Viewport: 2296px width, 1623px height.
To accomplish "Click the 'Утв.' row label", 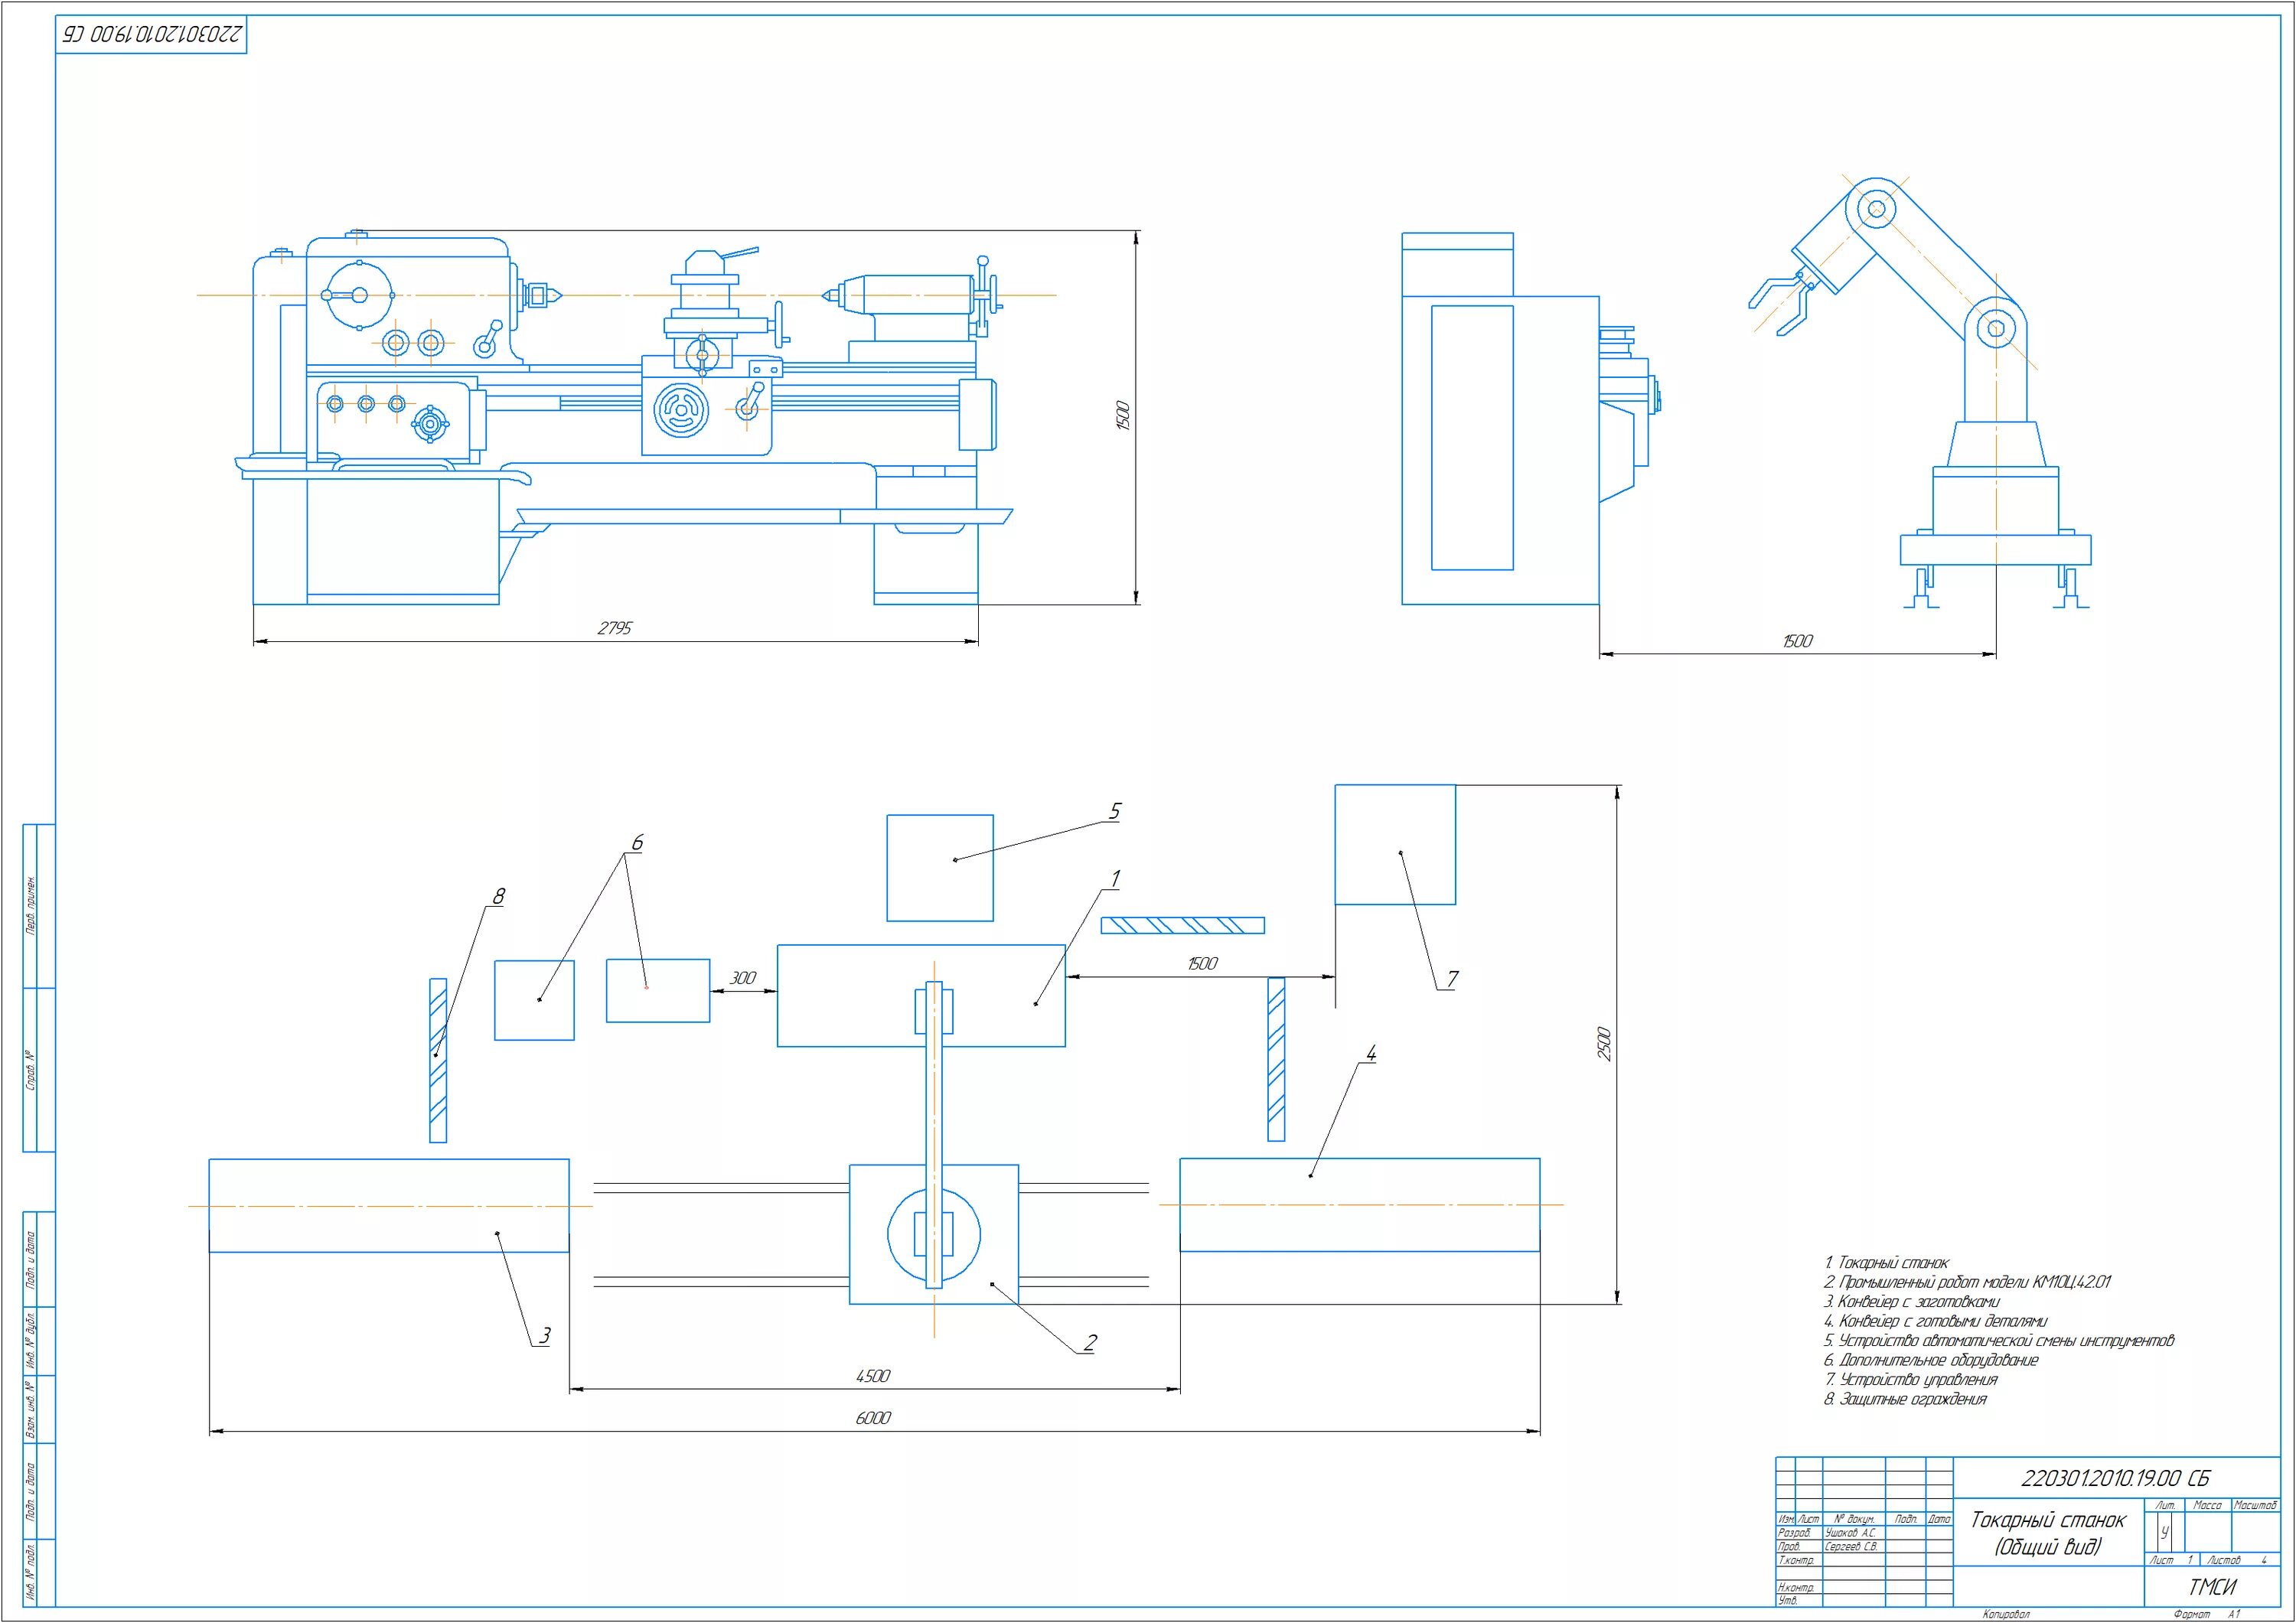I will point(1787,1601).
